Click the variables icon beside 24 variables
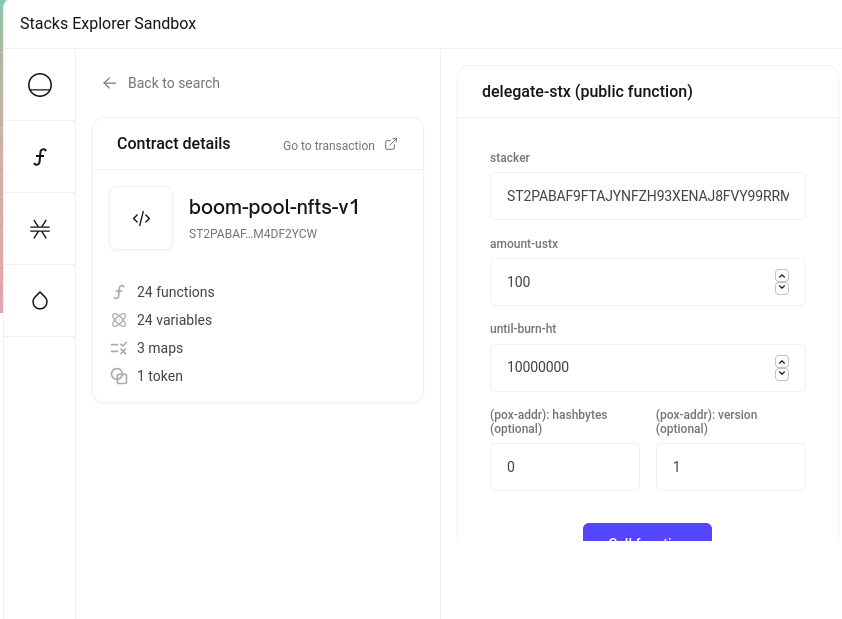 pyautogui.click(x=119, y=320)
